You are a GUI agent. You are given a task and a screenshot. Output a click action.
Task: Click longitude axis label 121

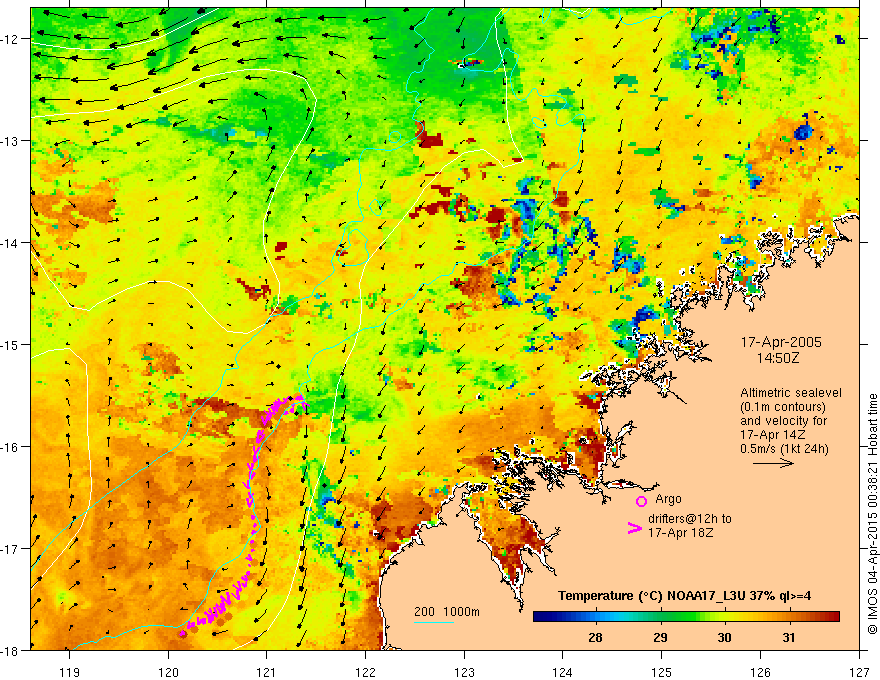coord(267,672)
